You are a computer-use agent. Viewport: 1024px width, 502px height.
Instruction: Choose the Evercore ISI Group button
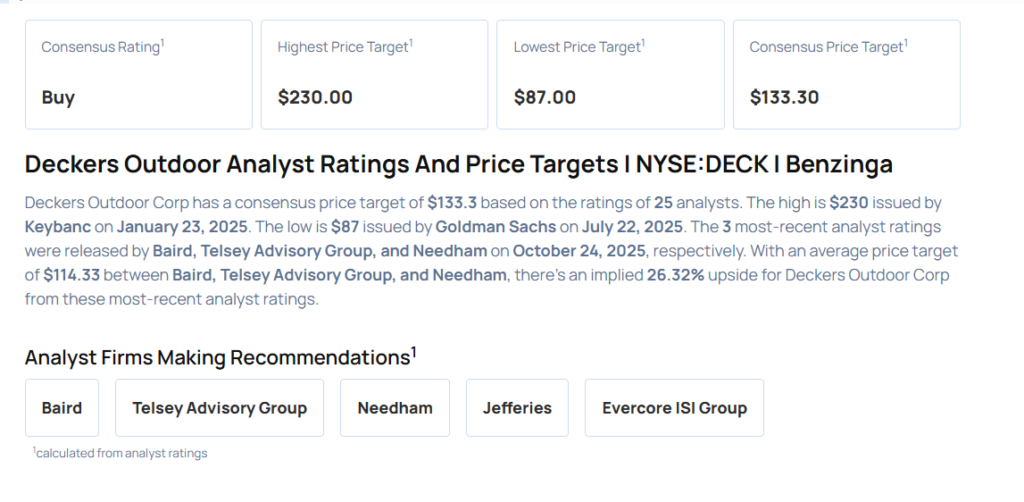674,408
